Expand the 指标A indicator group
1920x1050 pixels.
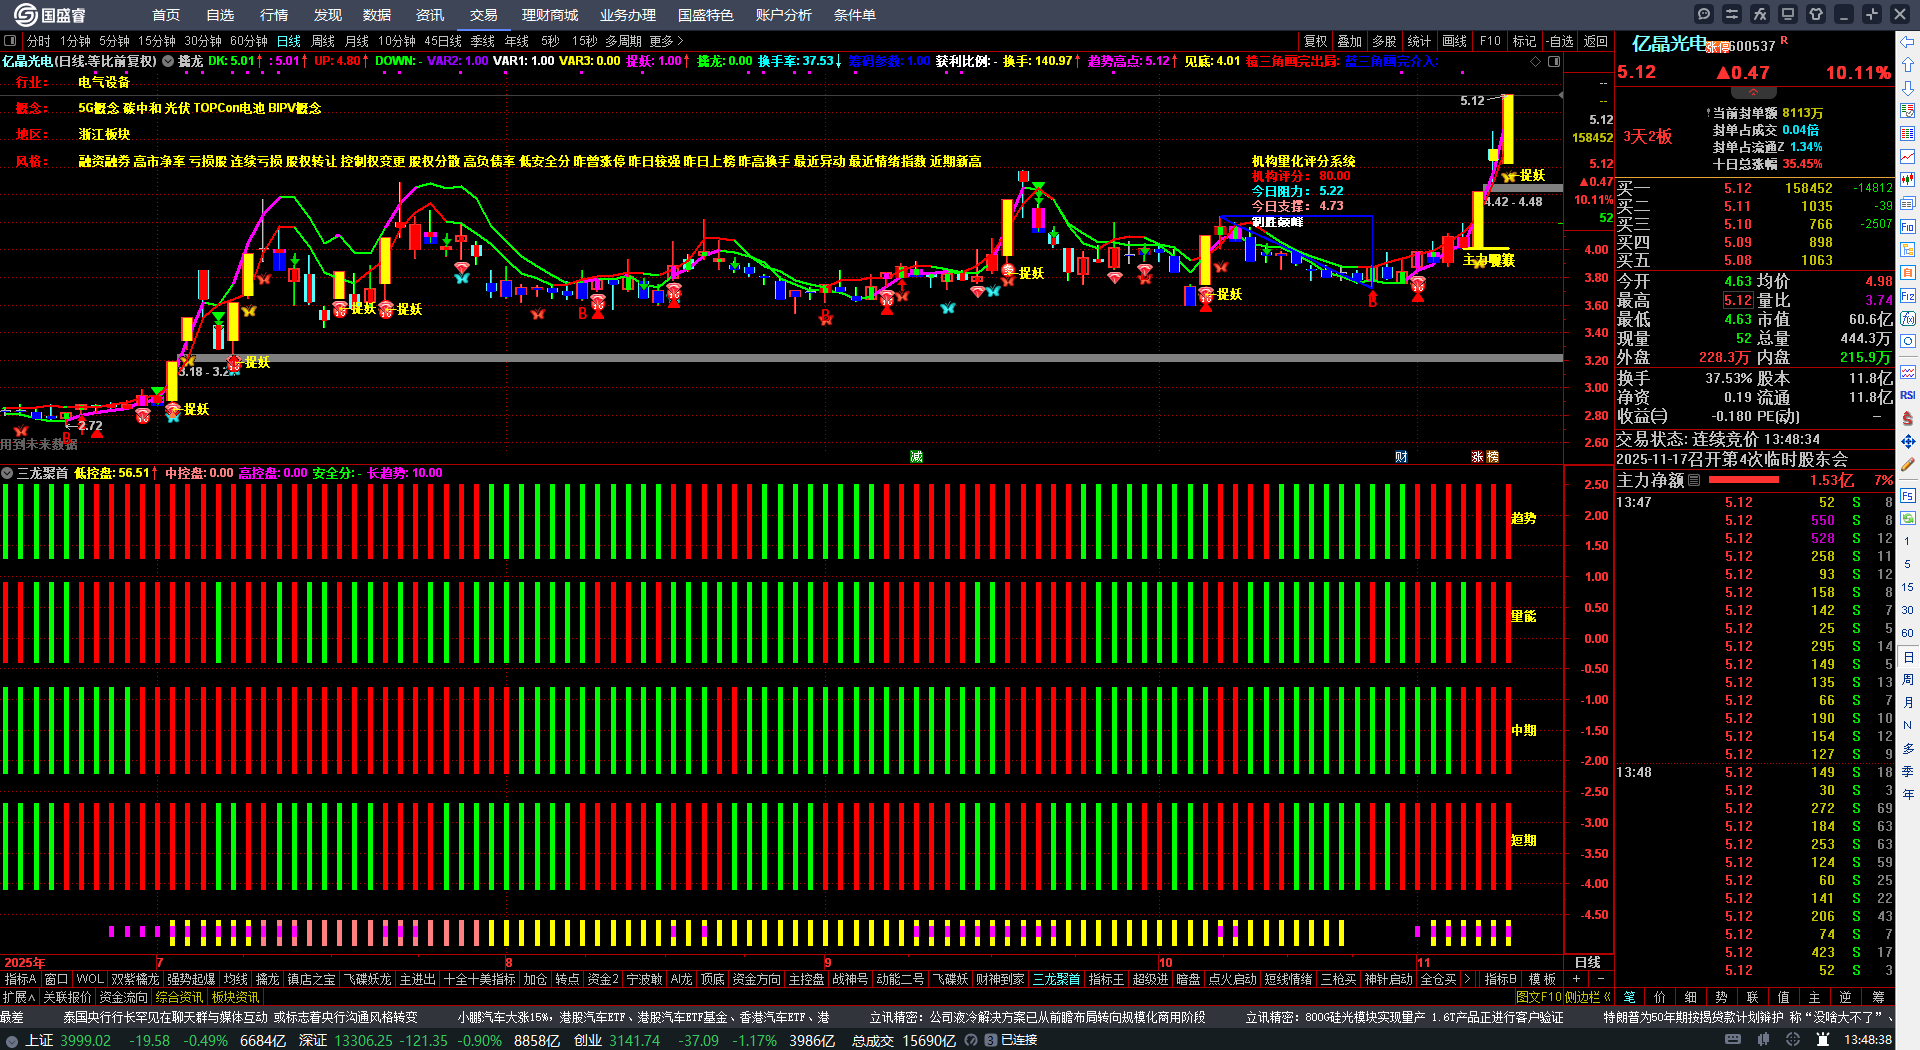coord(20,979)
